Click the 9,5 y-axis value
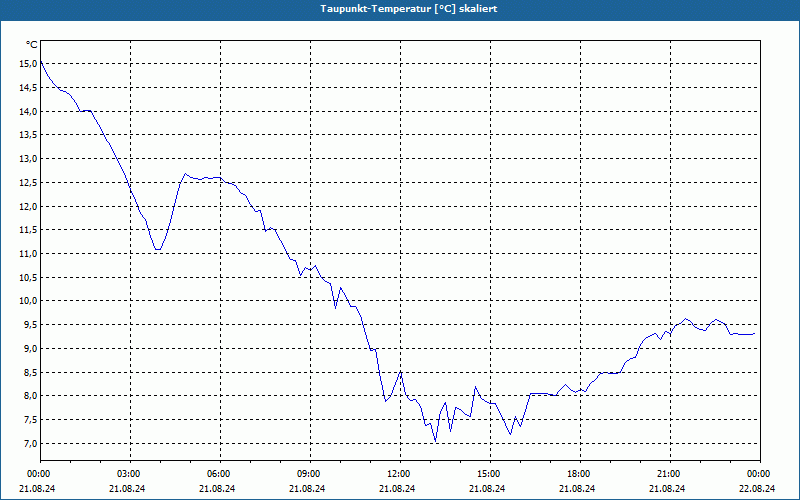The height and width of the screenshot is (500, 800). tap(31, 324)
